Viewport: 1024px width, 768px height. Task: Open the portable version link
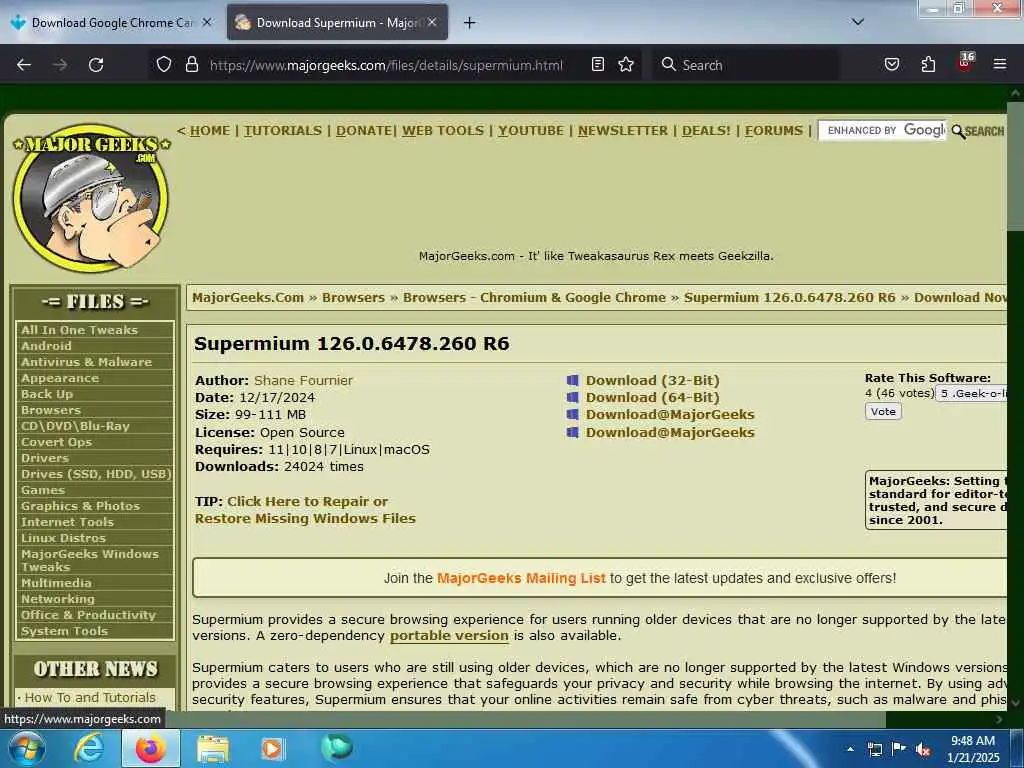[x=449, y=635]
